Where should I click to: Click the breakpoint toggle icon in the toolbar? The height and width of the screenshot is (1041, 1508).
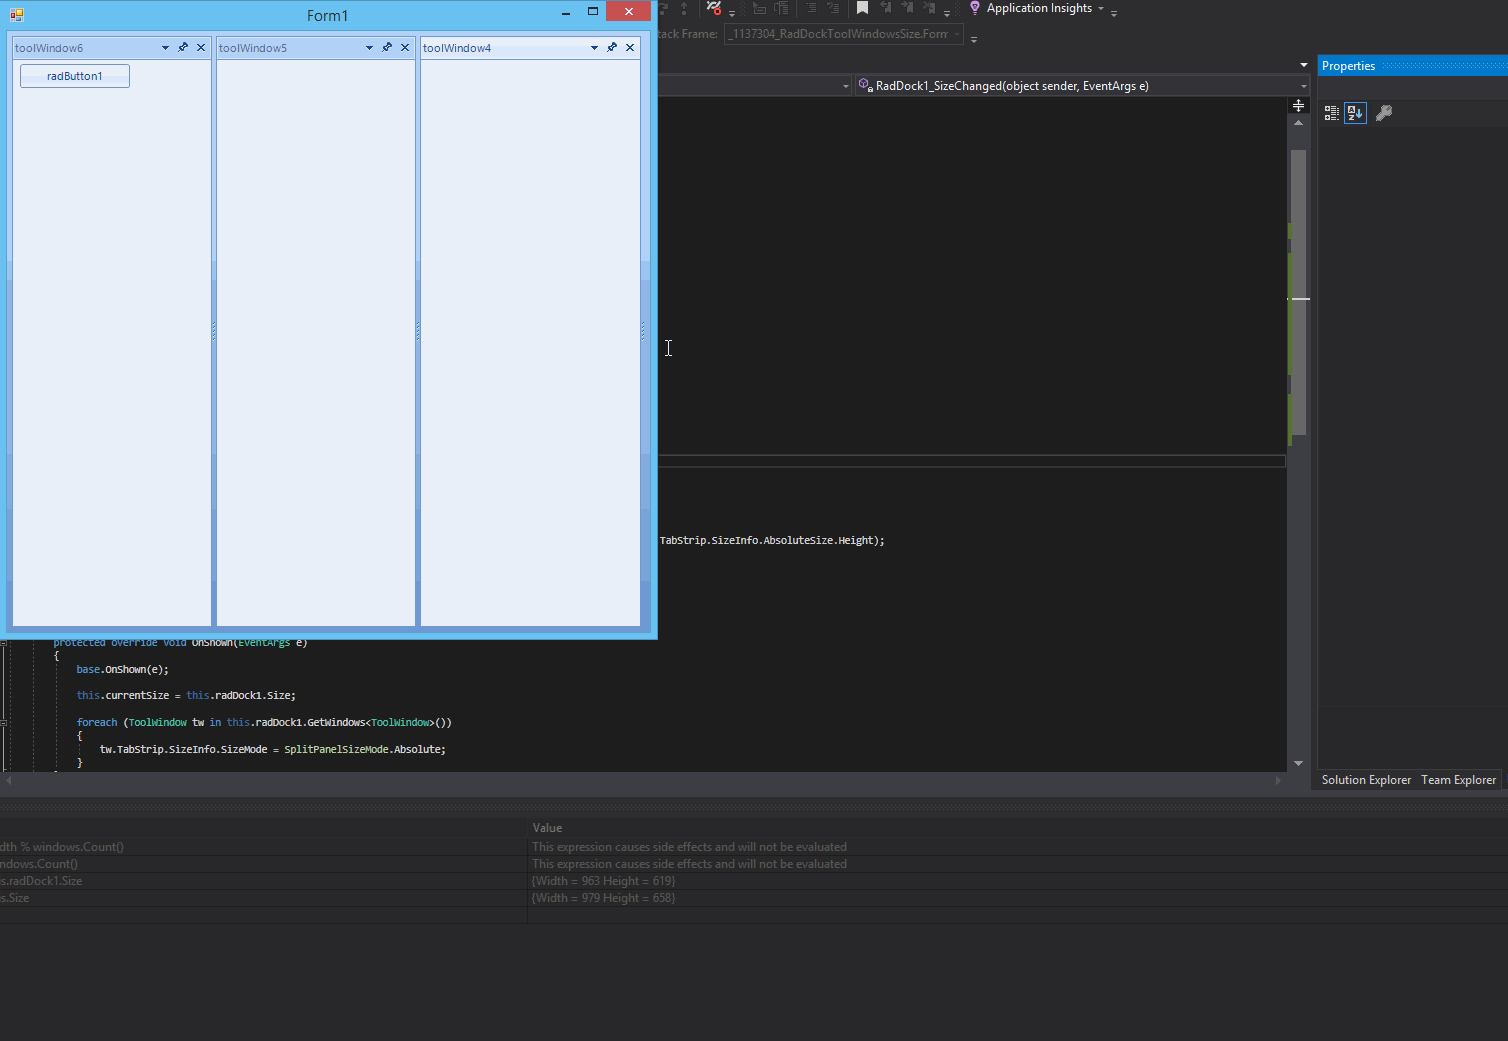click(714, 8)
